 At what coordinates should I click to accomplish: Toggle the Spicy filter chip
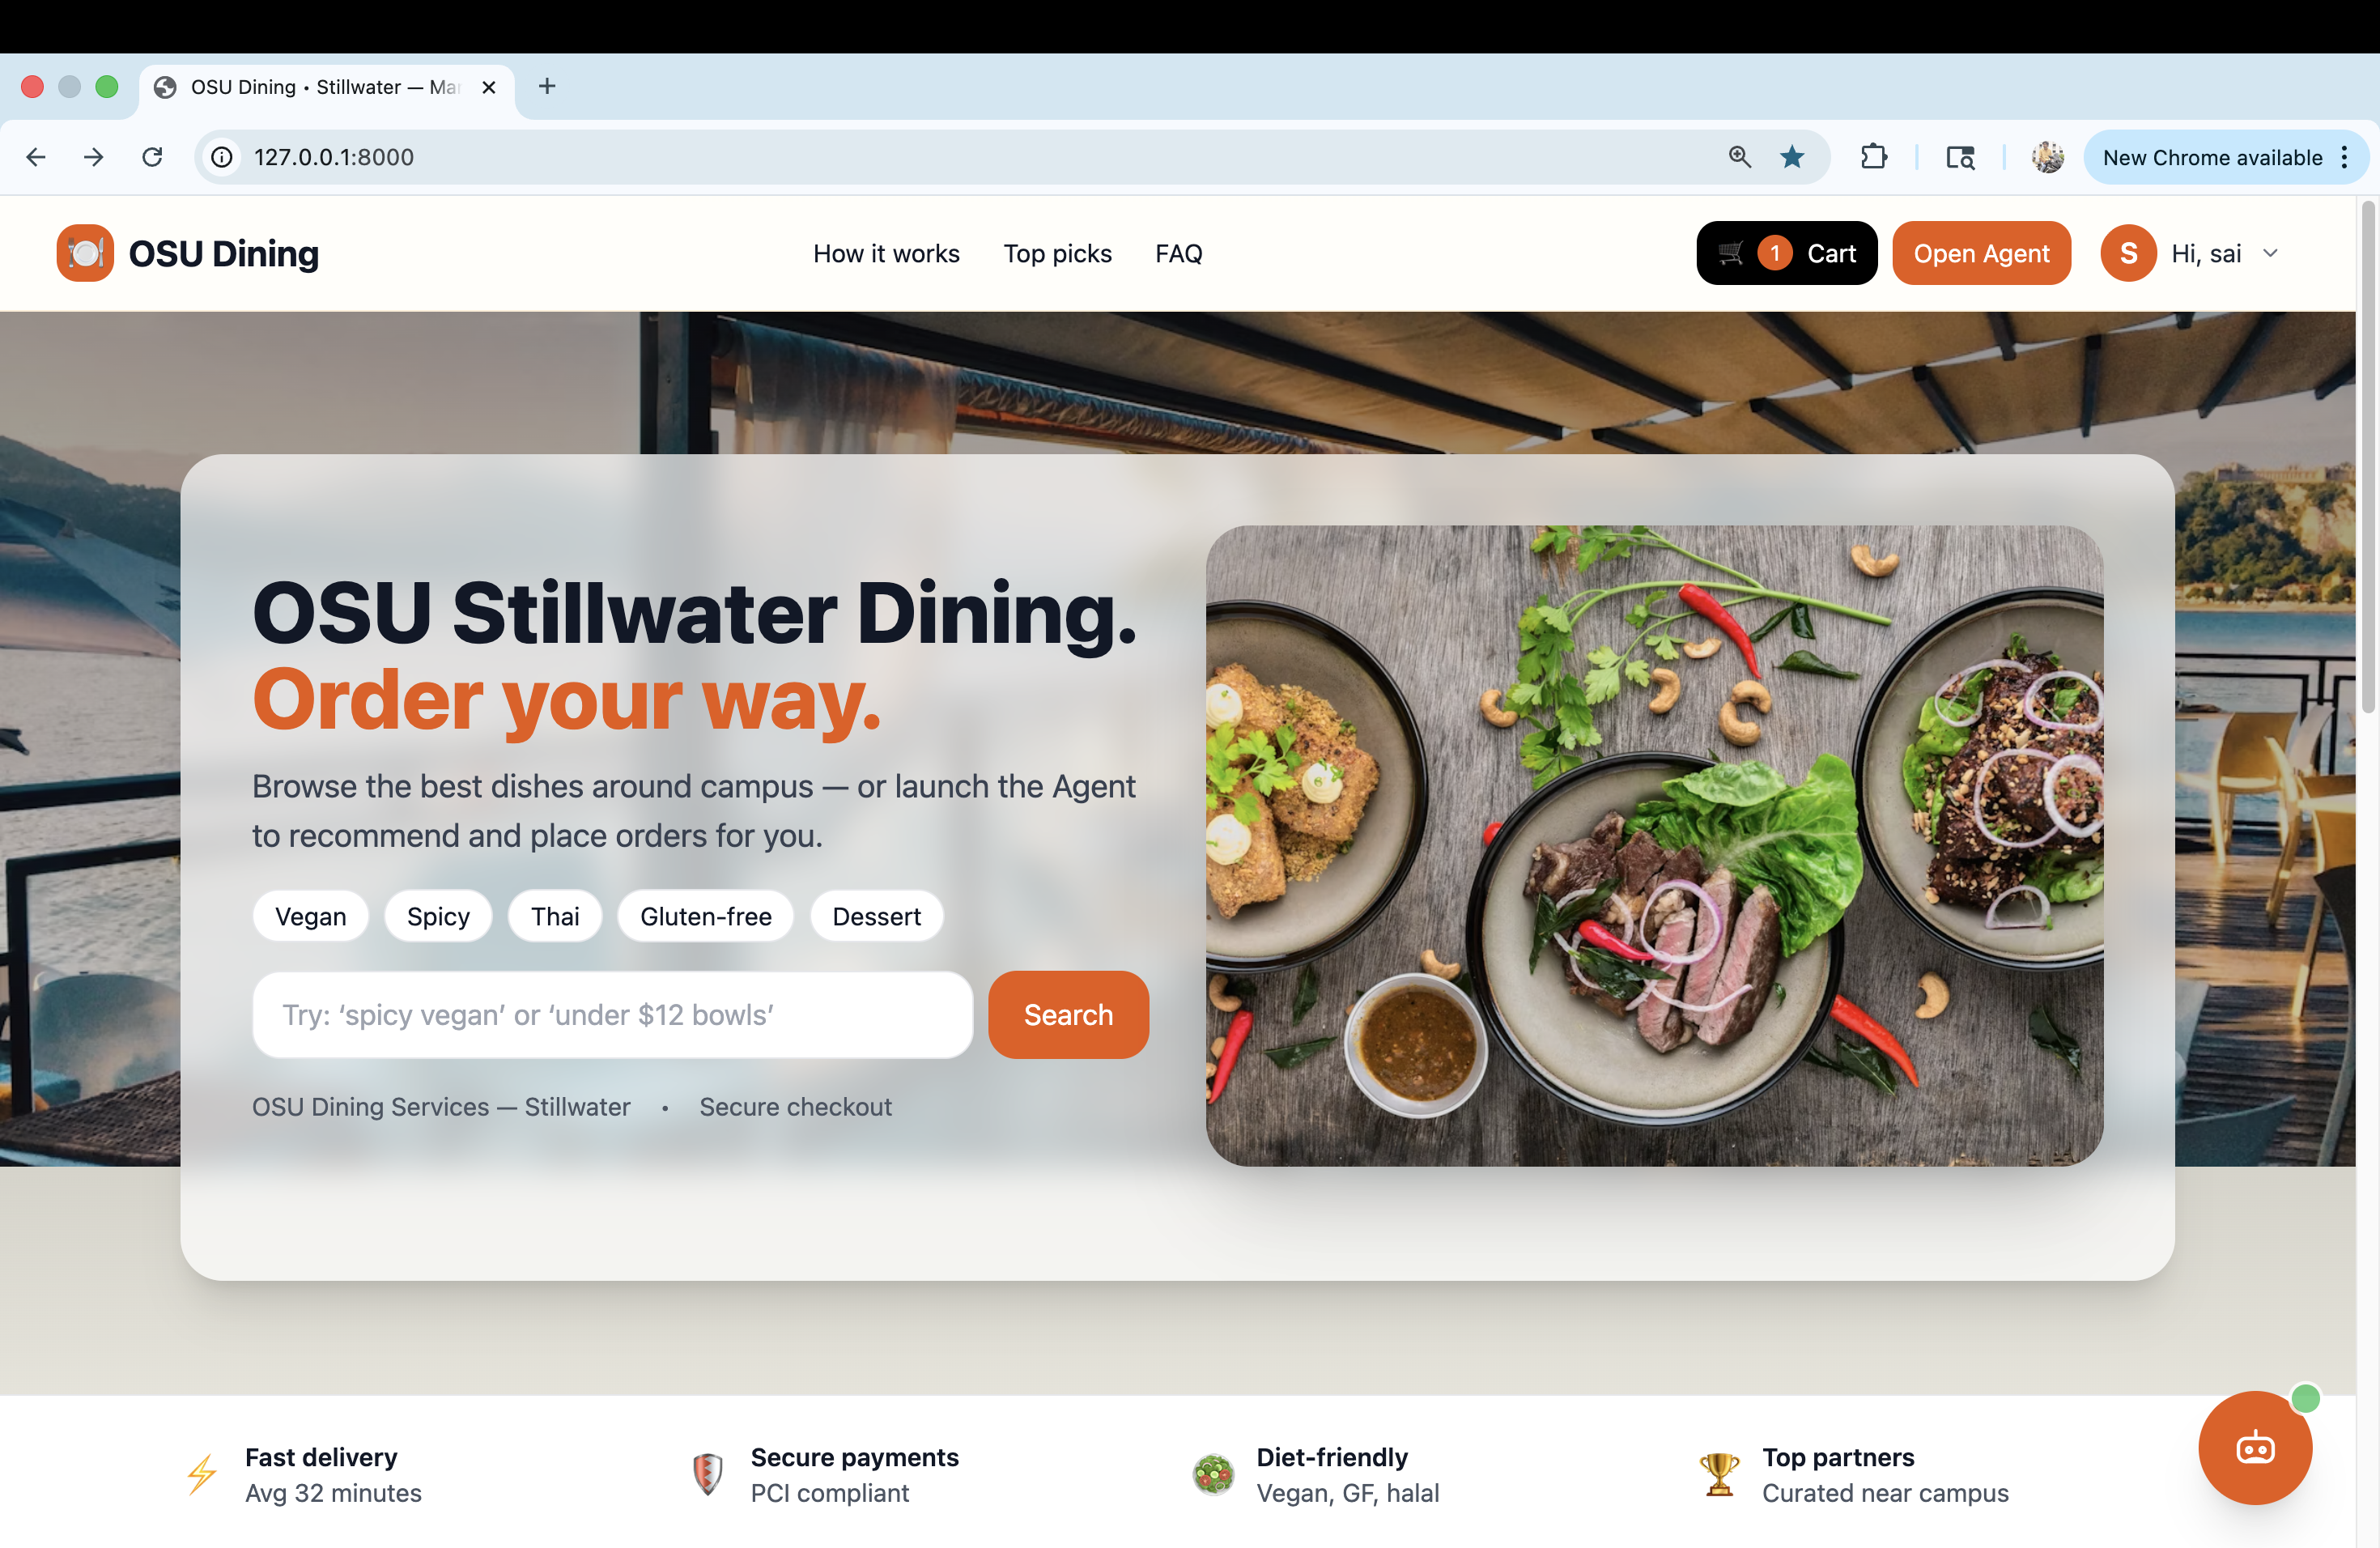pos(438,916)
